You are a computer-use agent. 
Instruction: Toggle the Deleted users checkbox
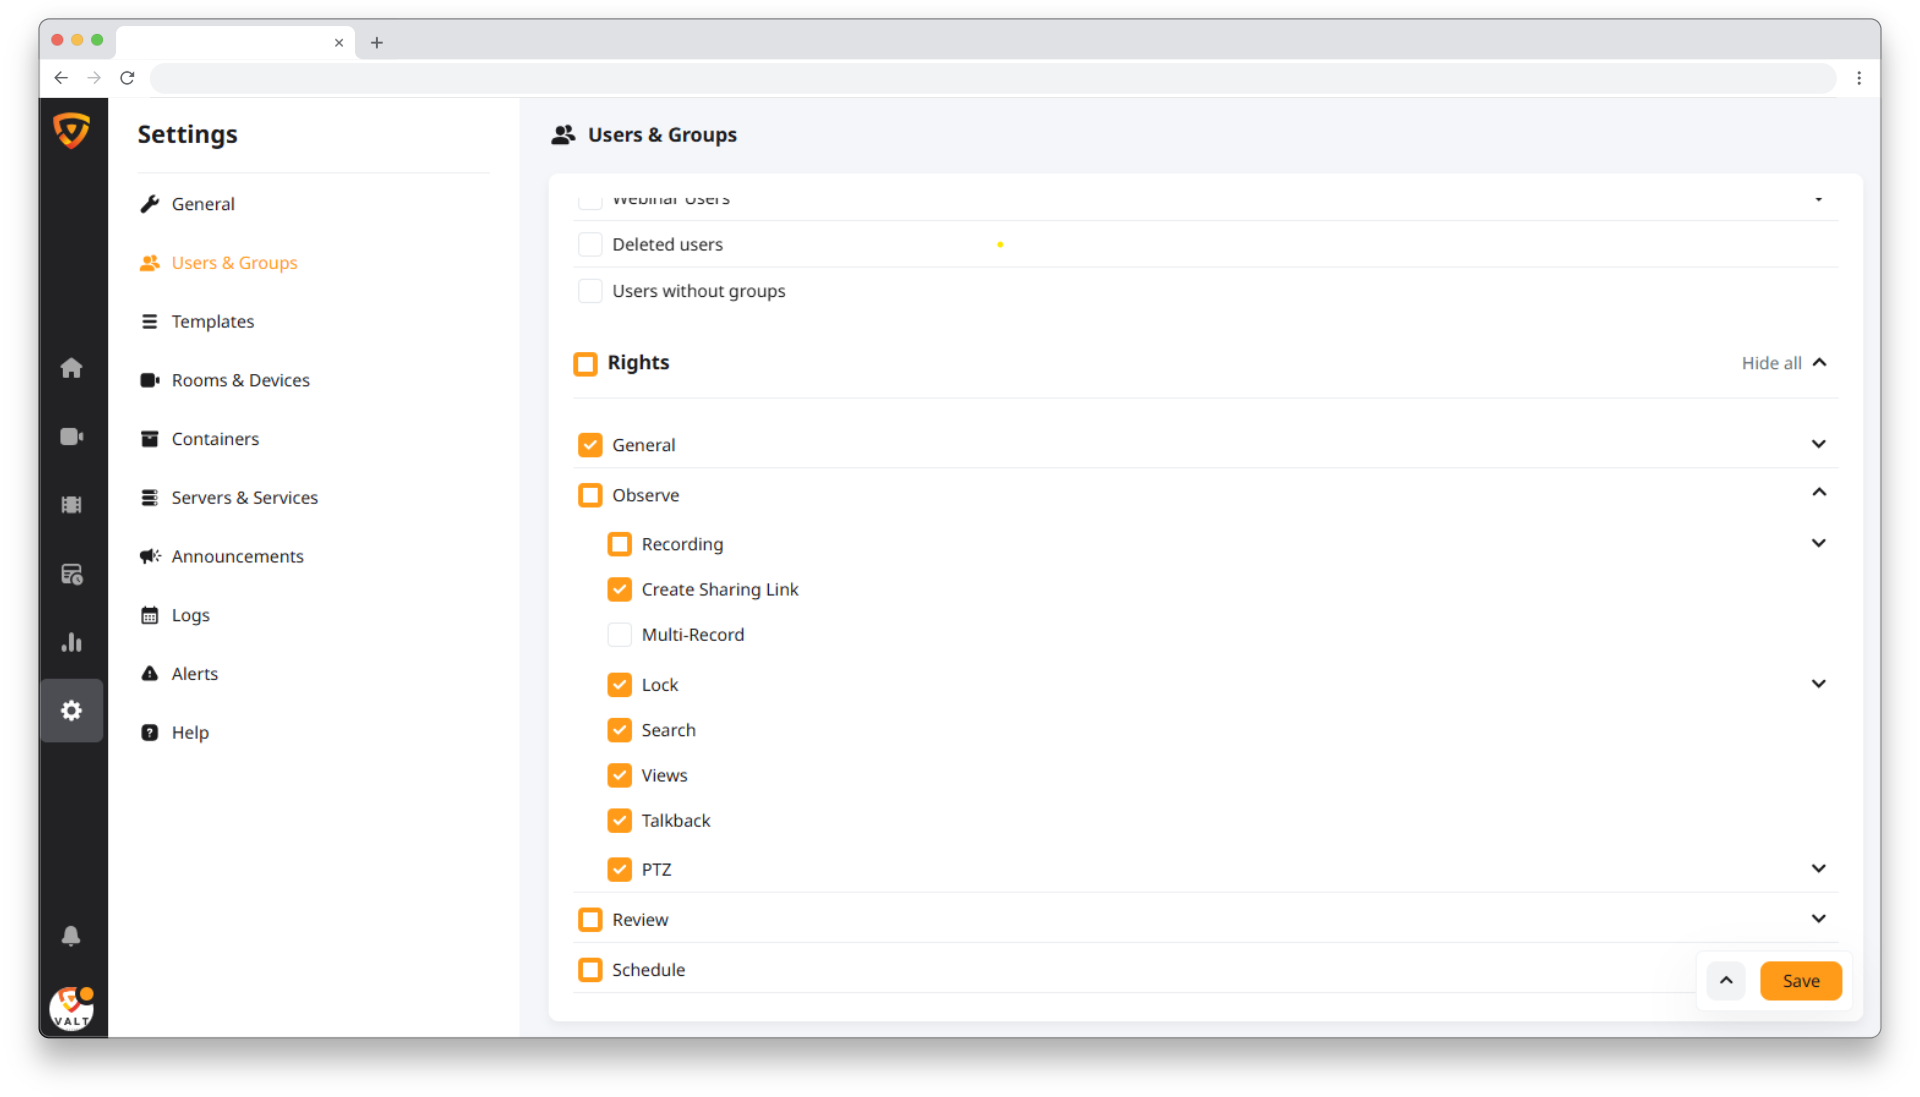coord(590,245)
